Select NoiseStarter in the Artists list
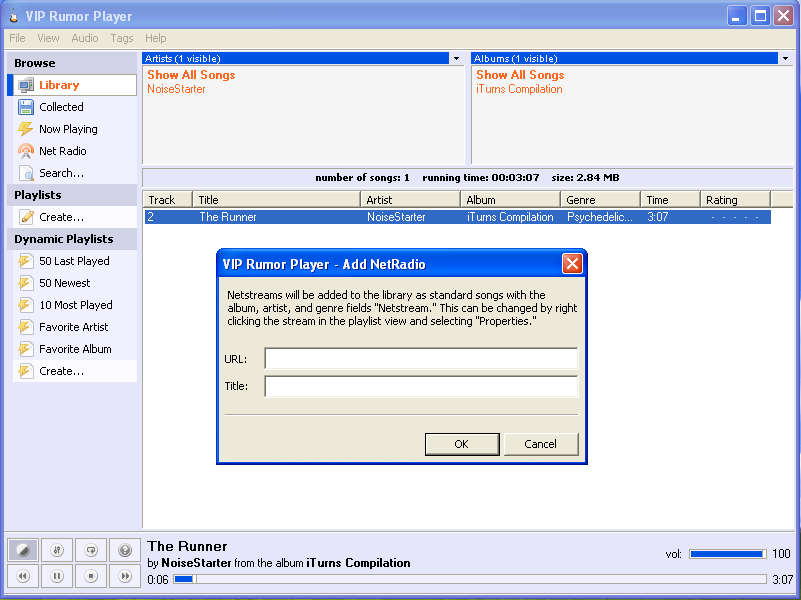 [x=176, y=89]
